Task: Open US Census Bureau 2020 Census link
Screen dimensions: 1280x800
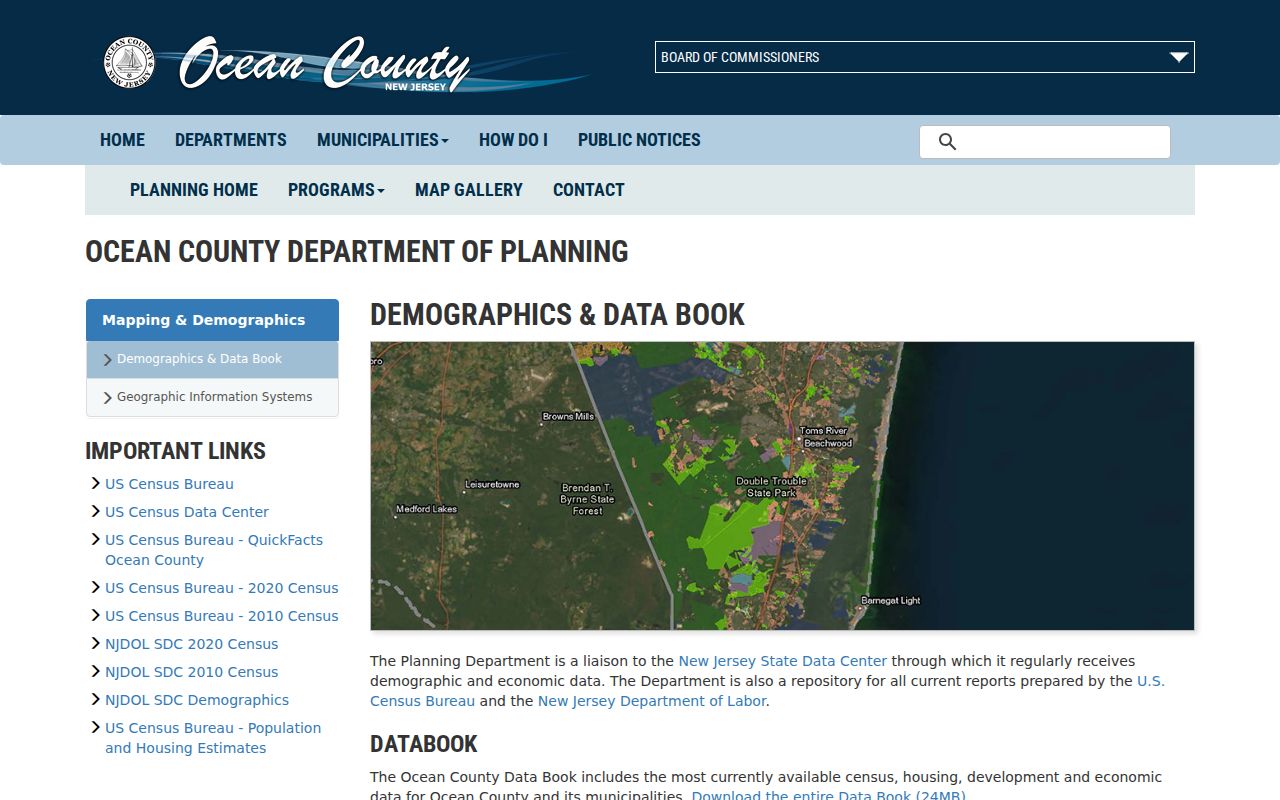Action: coord(222,588)
